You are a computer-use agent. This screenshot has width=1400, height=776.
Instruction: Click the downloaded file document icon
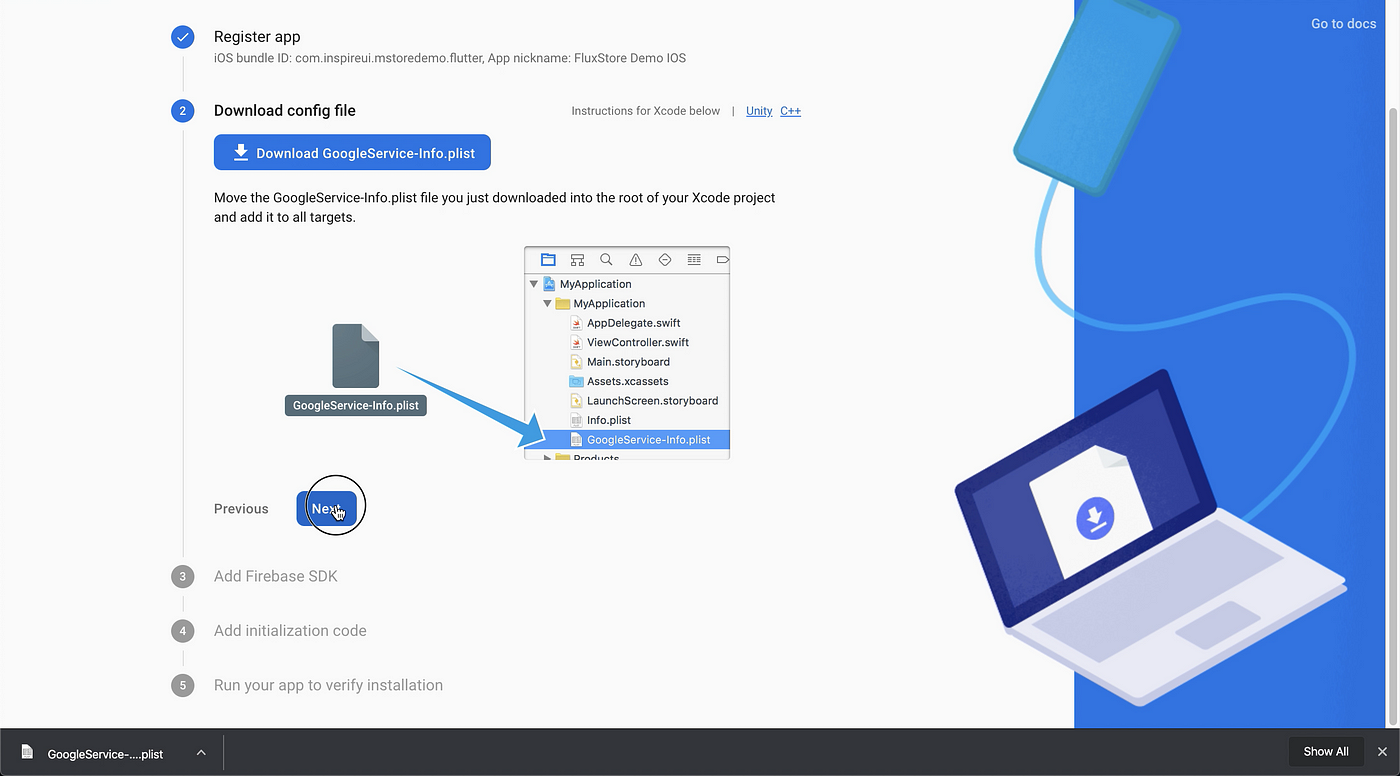click(27, 753)
